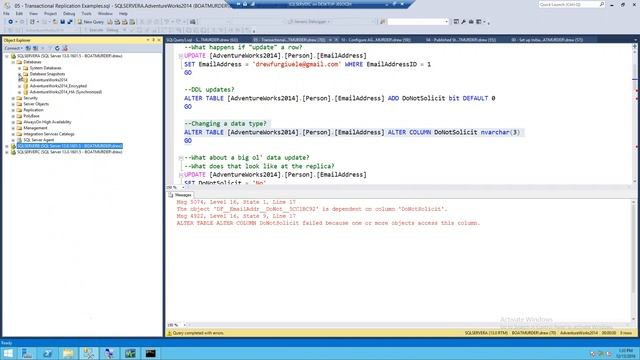Click the Execute query button

click(x=96, y=30)
